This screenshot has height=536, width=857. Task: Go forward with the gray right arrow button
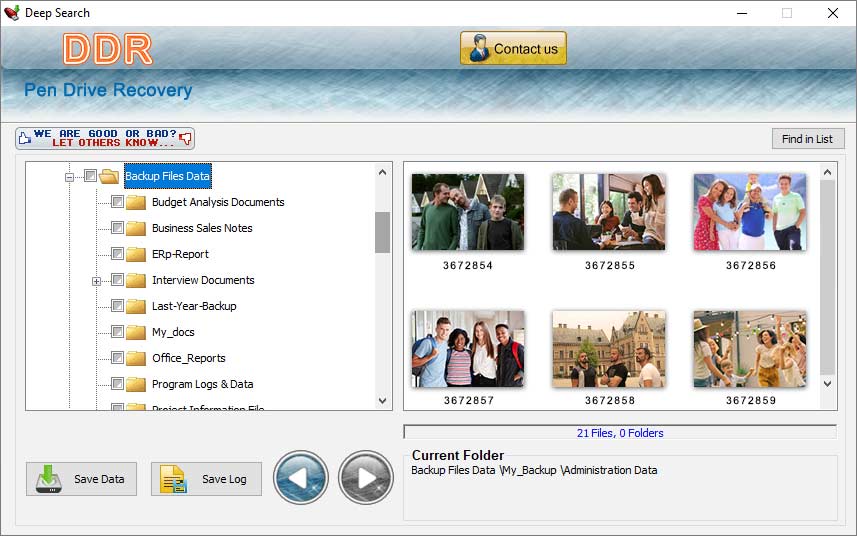(366, 478)
